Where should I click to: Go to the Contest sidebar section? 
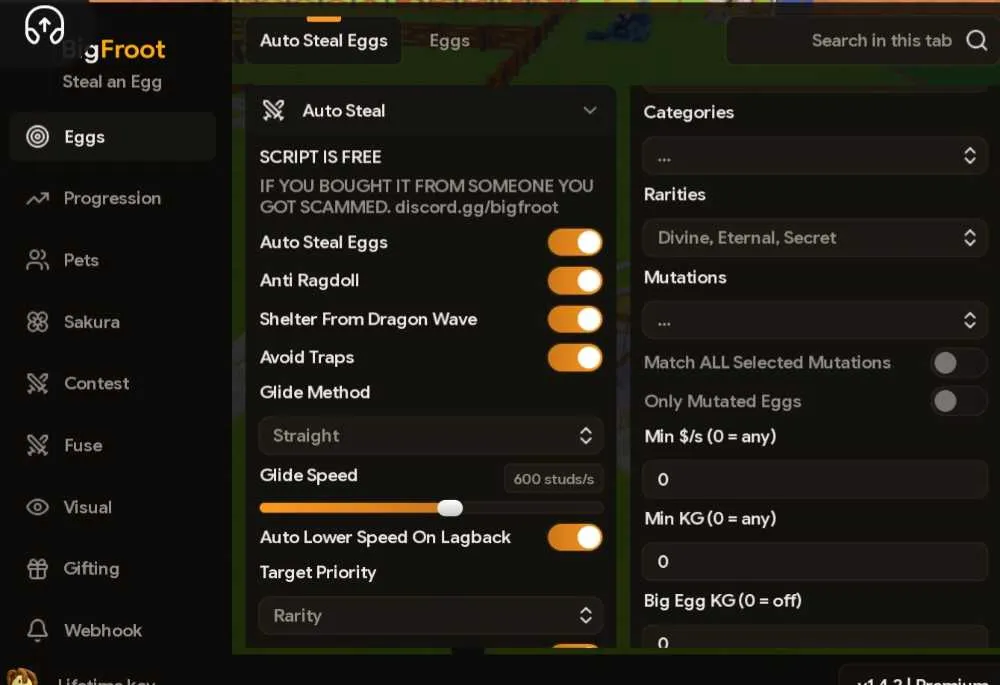(x=113, y=383)
